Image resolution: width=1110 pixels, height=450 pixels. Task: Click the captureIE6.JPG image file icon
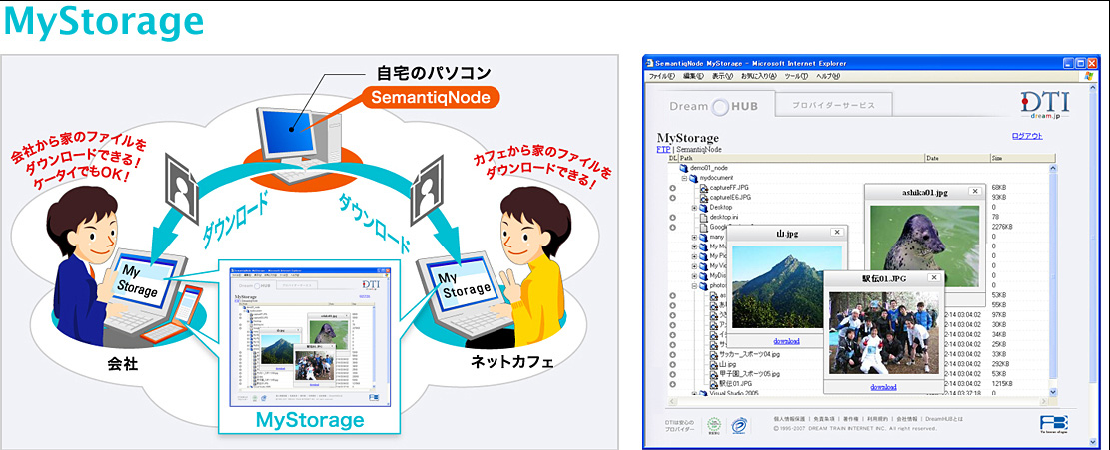tap(704, 198)
